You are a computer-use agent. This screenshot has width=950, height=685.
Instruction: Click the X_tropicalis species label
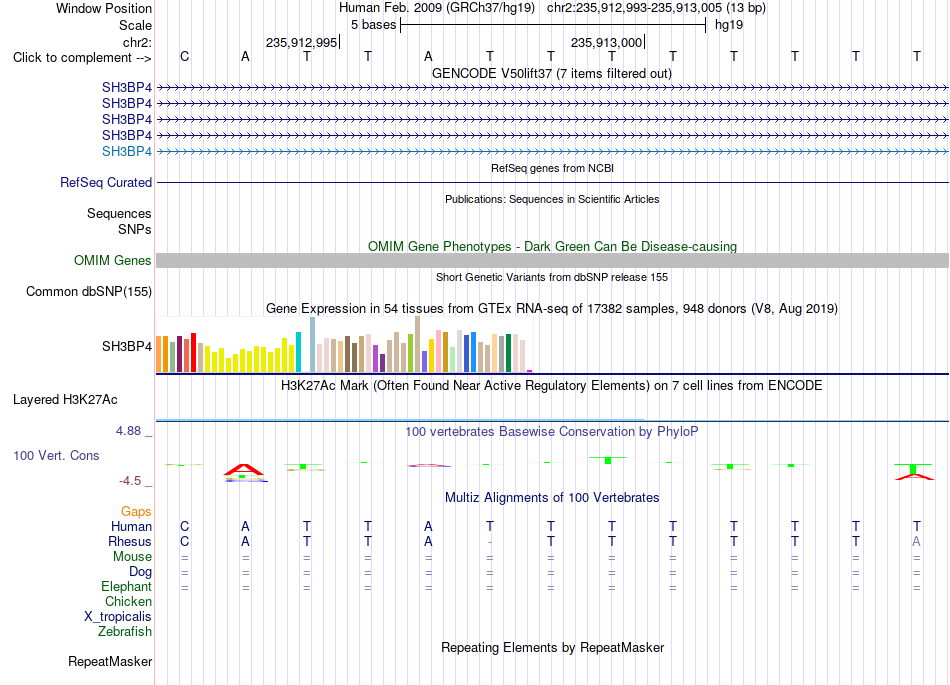pyautogui.click(x=118, y=617)
